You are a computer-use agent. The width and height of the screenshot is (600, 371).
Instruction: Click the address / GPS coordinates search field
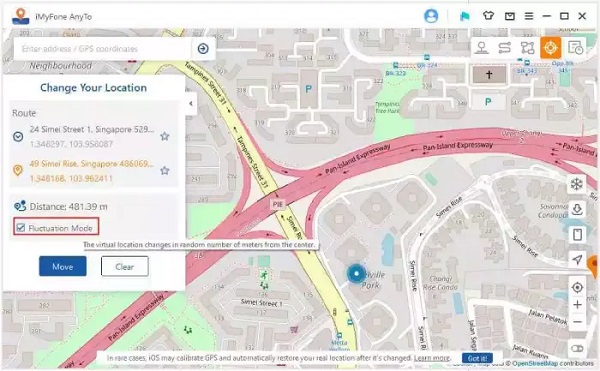(x=103, y=49)
